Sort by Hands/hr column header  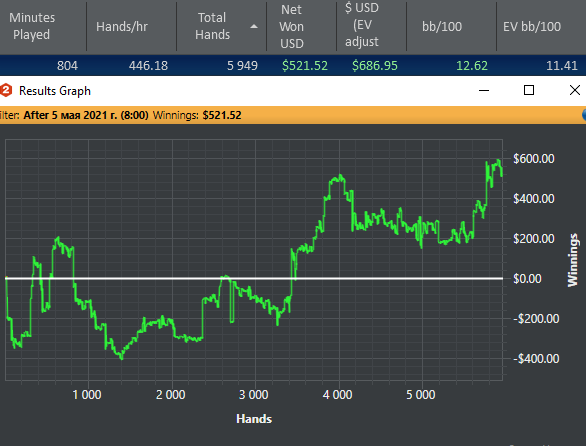click(122, 27)
